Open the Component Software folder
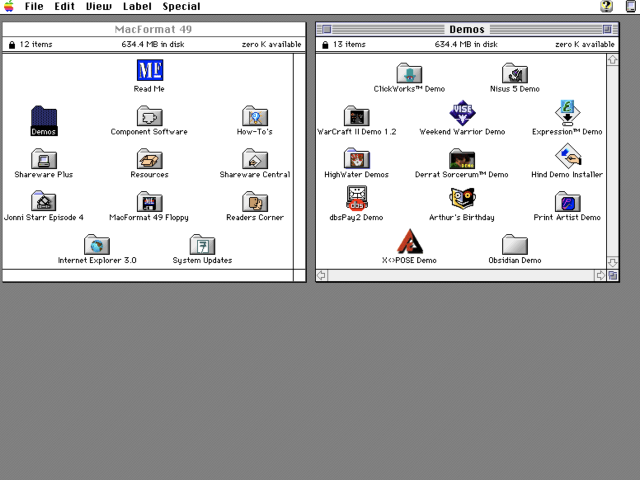This screenshot has width=640, height=480. tap(149, 116)
